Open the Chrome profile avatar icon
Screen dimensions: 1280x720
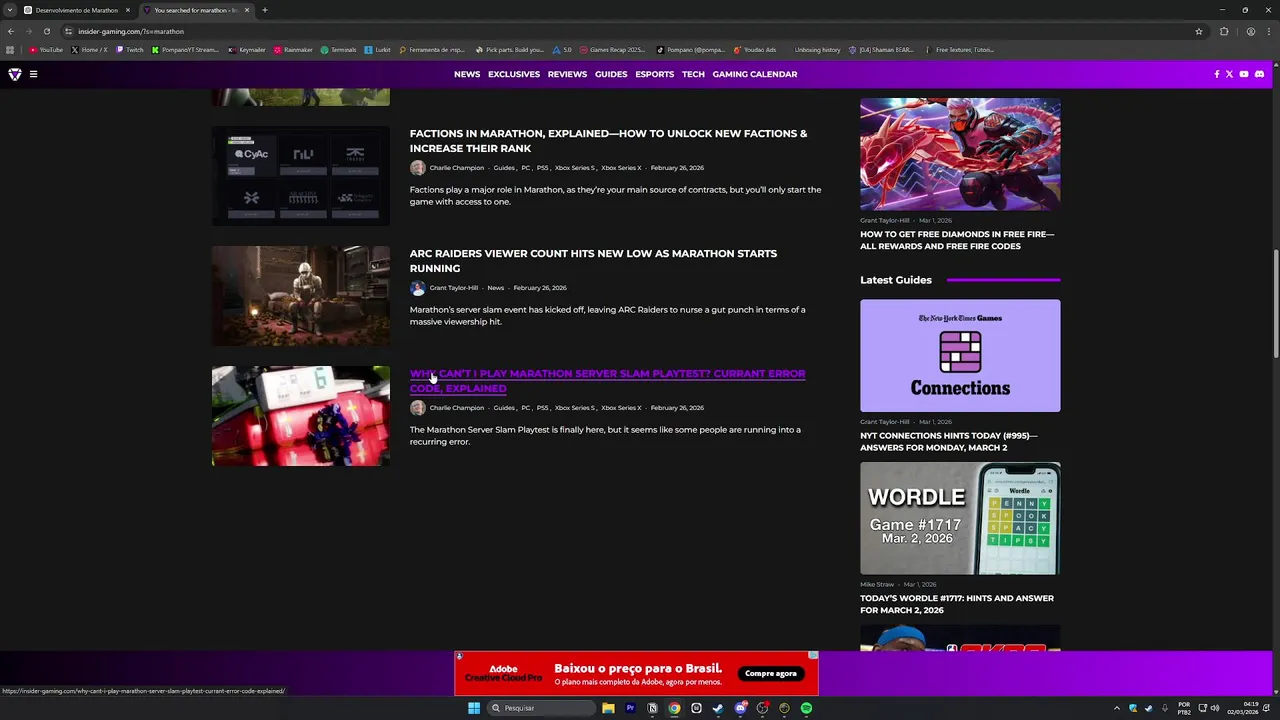1250,31
